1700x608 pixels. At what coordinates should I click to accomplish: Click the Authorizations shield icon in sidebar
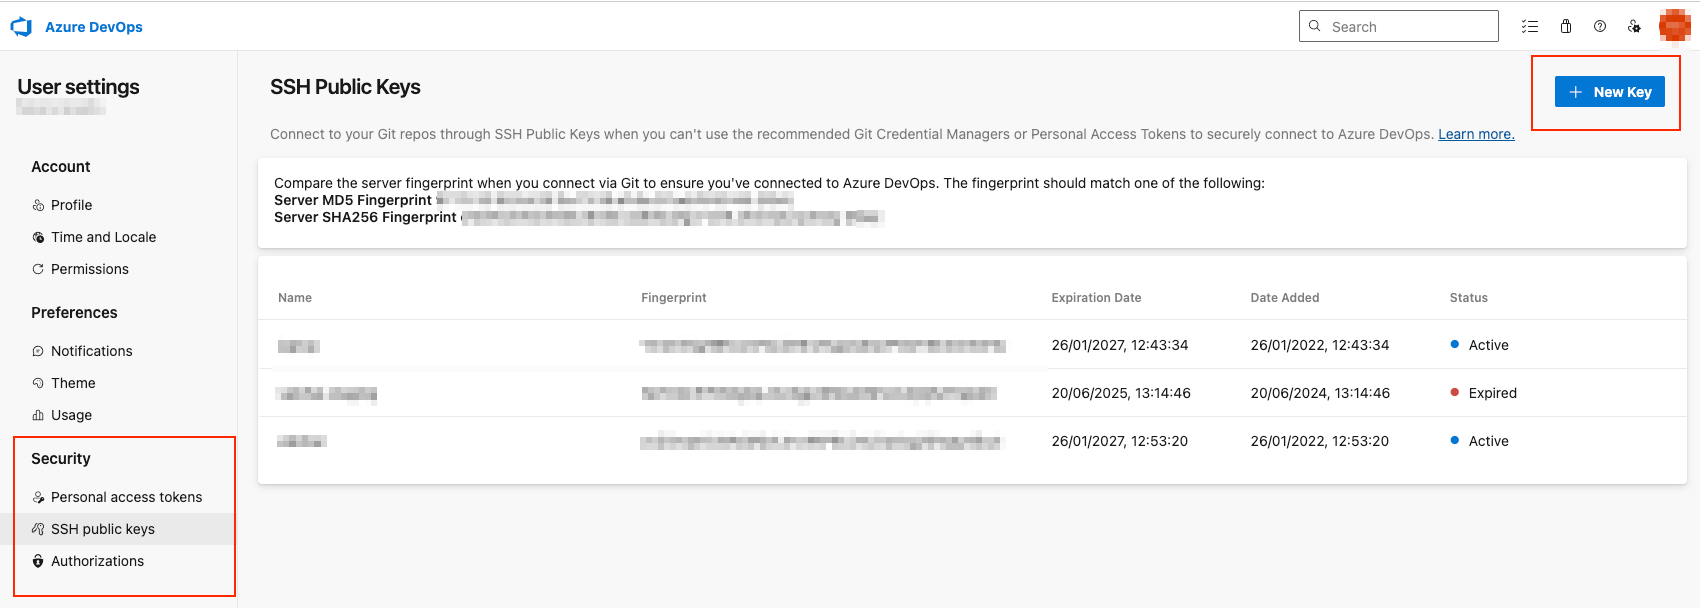coord(38,561)
